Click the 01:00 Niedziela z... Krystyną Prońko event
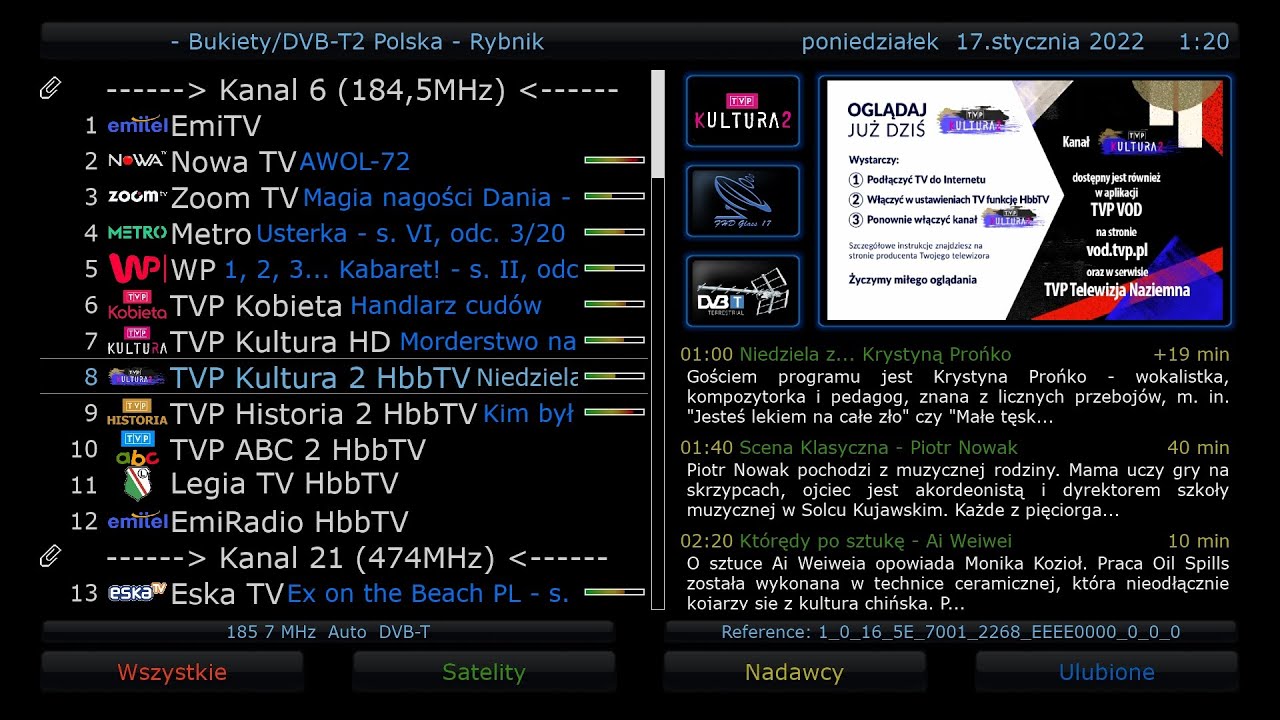The width and height of the screenshot is (1280, 720). click(955, 385)
